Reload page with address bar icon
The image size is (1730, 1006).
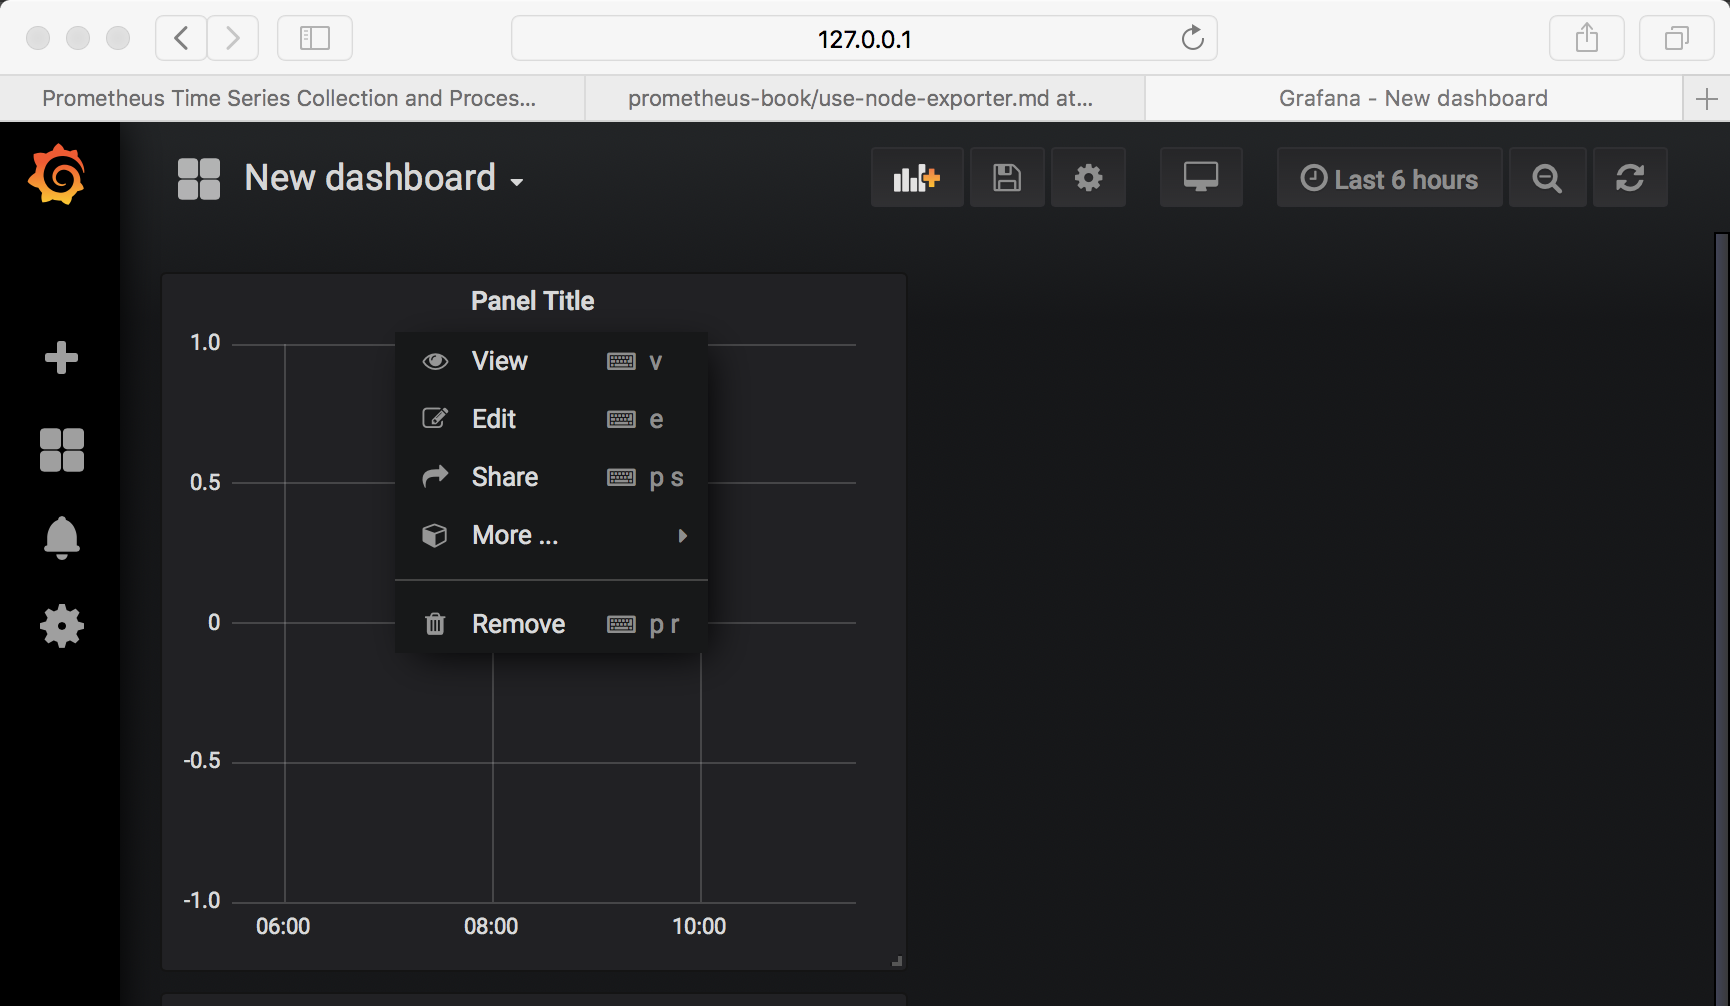(1192, 38)
